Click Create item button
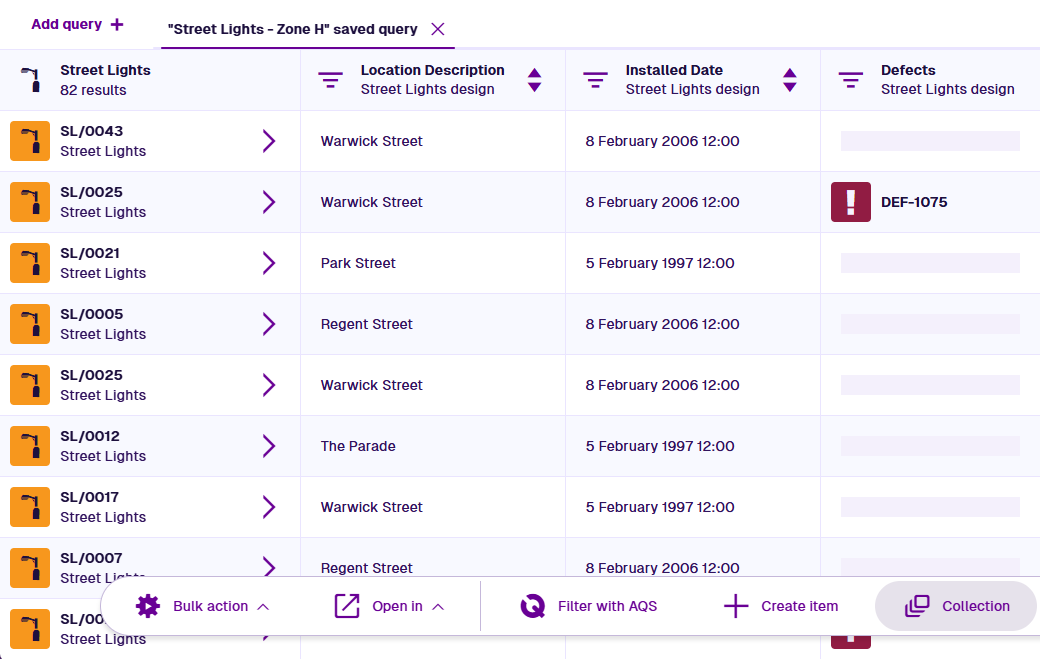1040x659 pixels. point(780,606)
